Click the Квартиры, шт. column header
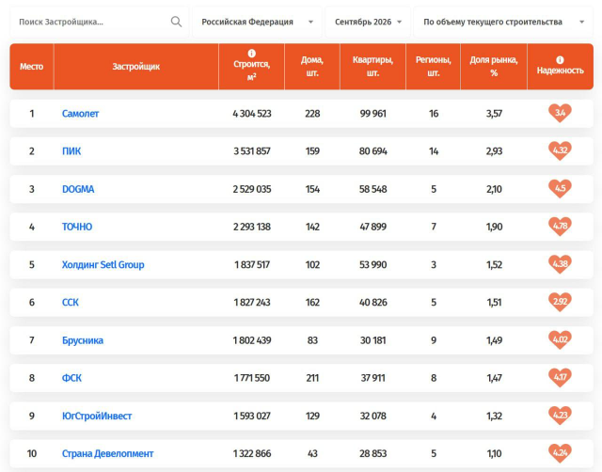 tap(373, 66)
